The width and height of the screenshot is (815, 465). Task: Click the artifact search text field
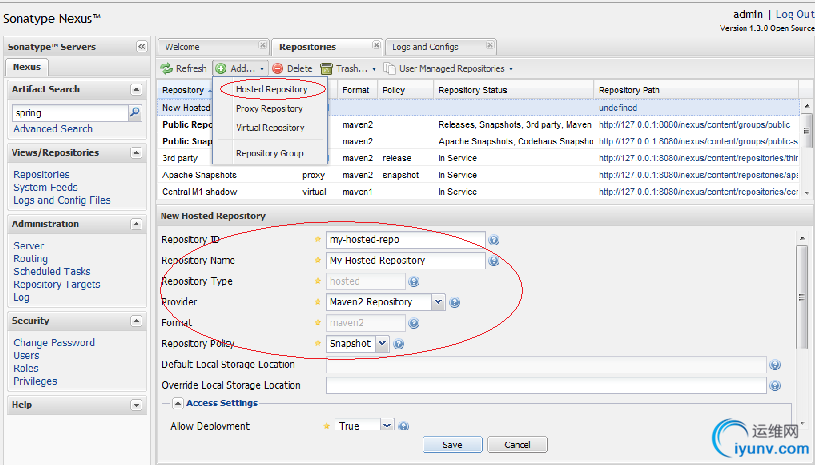click(70, 113)
